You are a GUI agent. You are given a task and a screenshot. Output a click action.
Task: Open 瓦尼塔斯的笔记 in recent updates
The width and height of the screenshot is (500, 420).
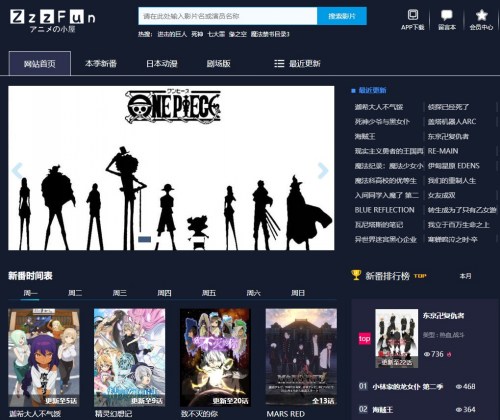[379, 225]
